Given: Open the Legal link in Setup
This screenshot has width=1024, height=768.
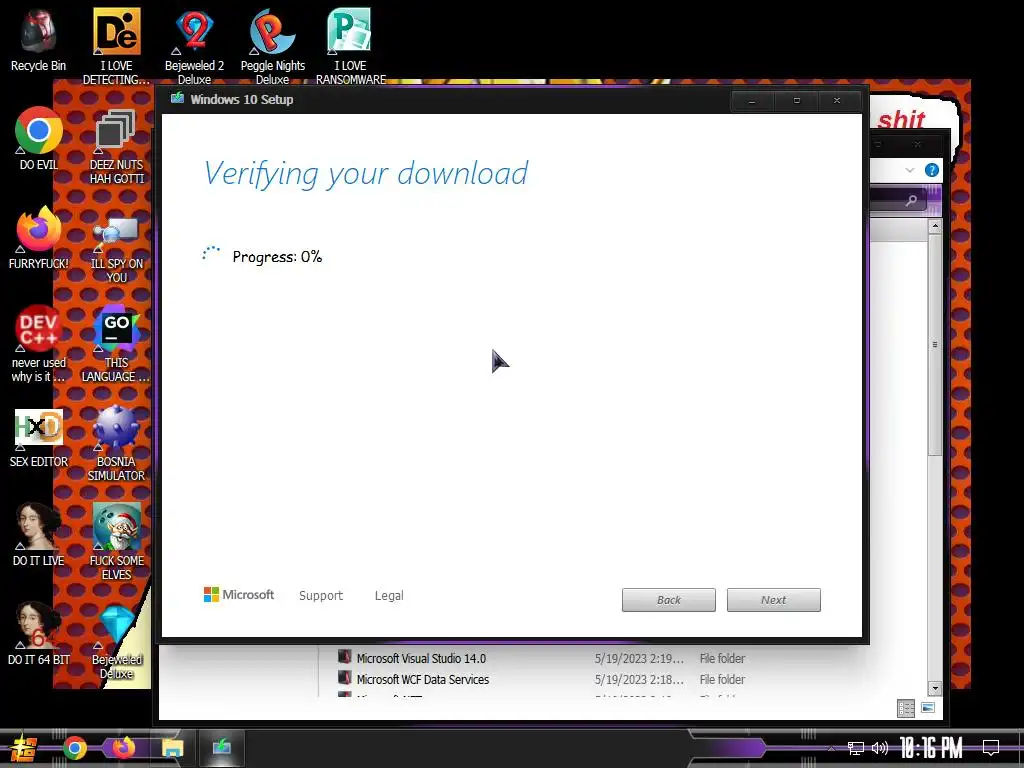Looking at the screenshot, I should 389,596.
